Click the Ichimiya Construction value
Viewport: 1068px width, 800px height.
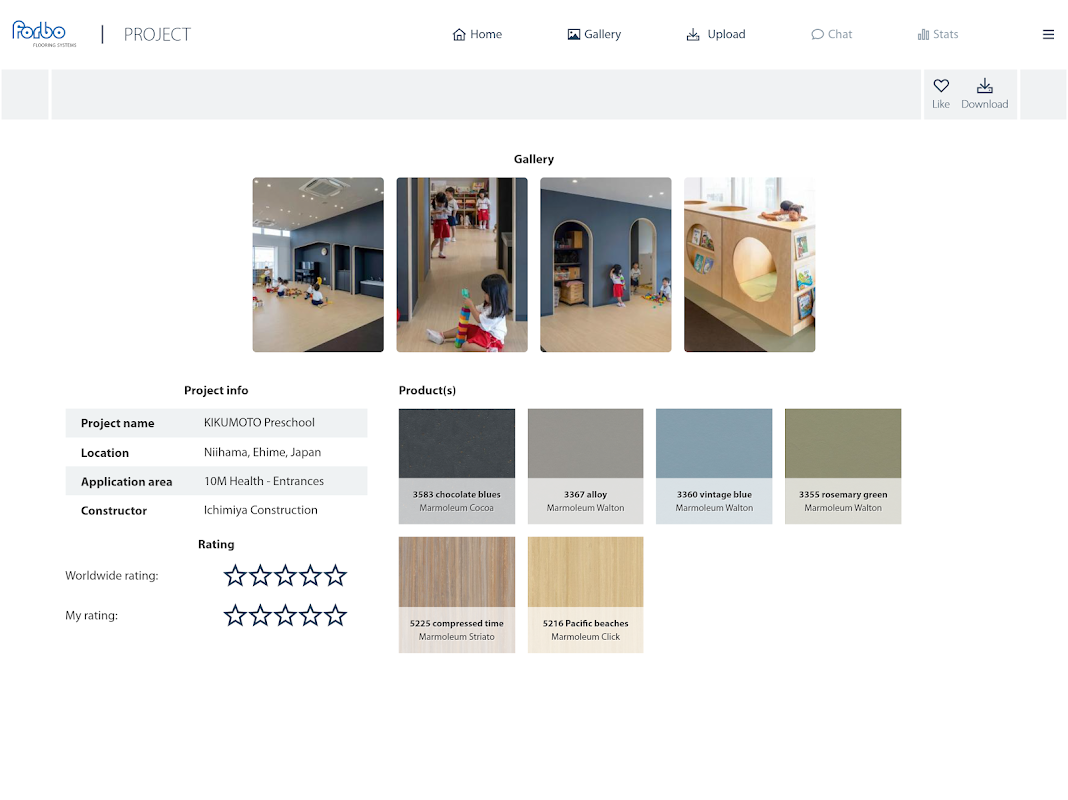[x=261, y=510]
